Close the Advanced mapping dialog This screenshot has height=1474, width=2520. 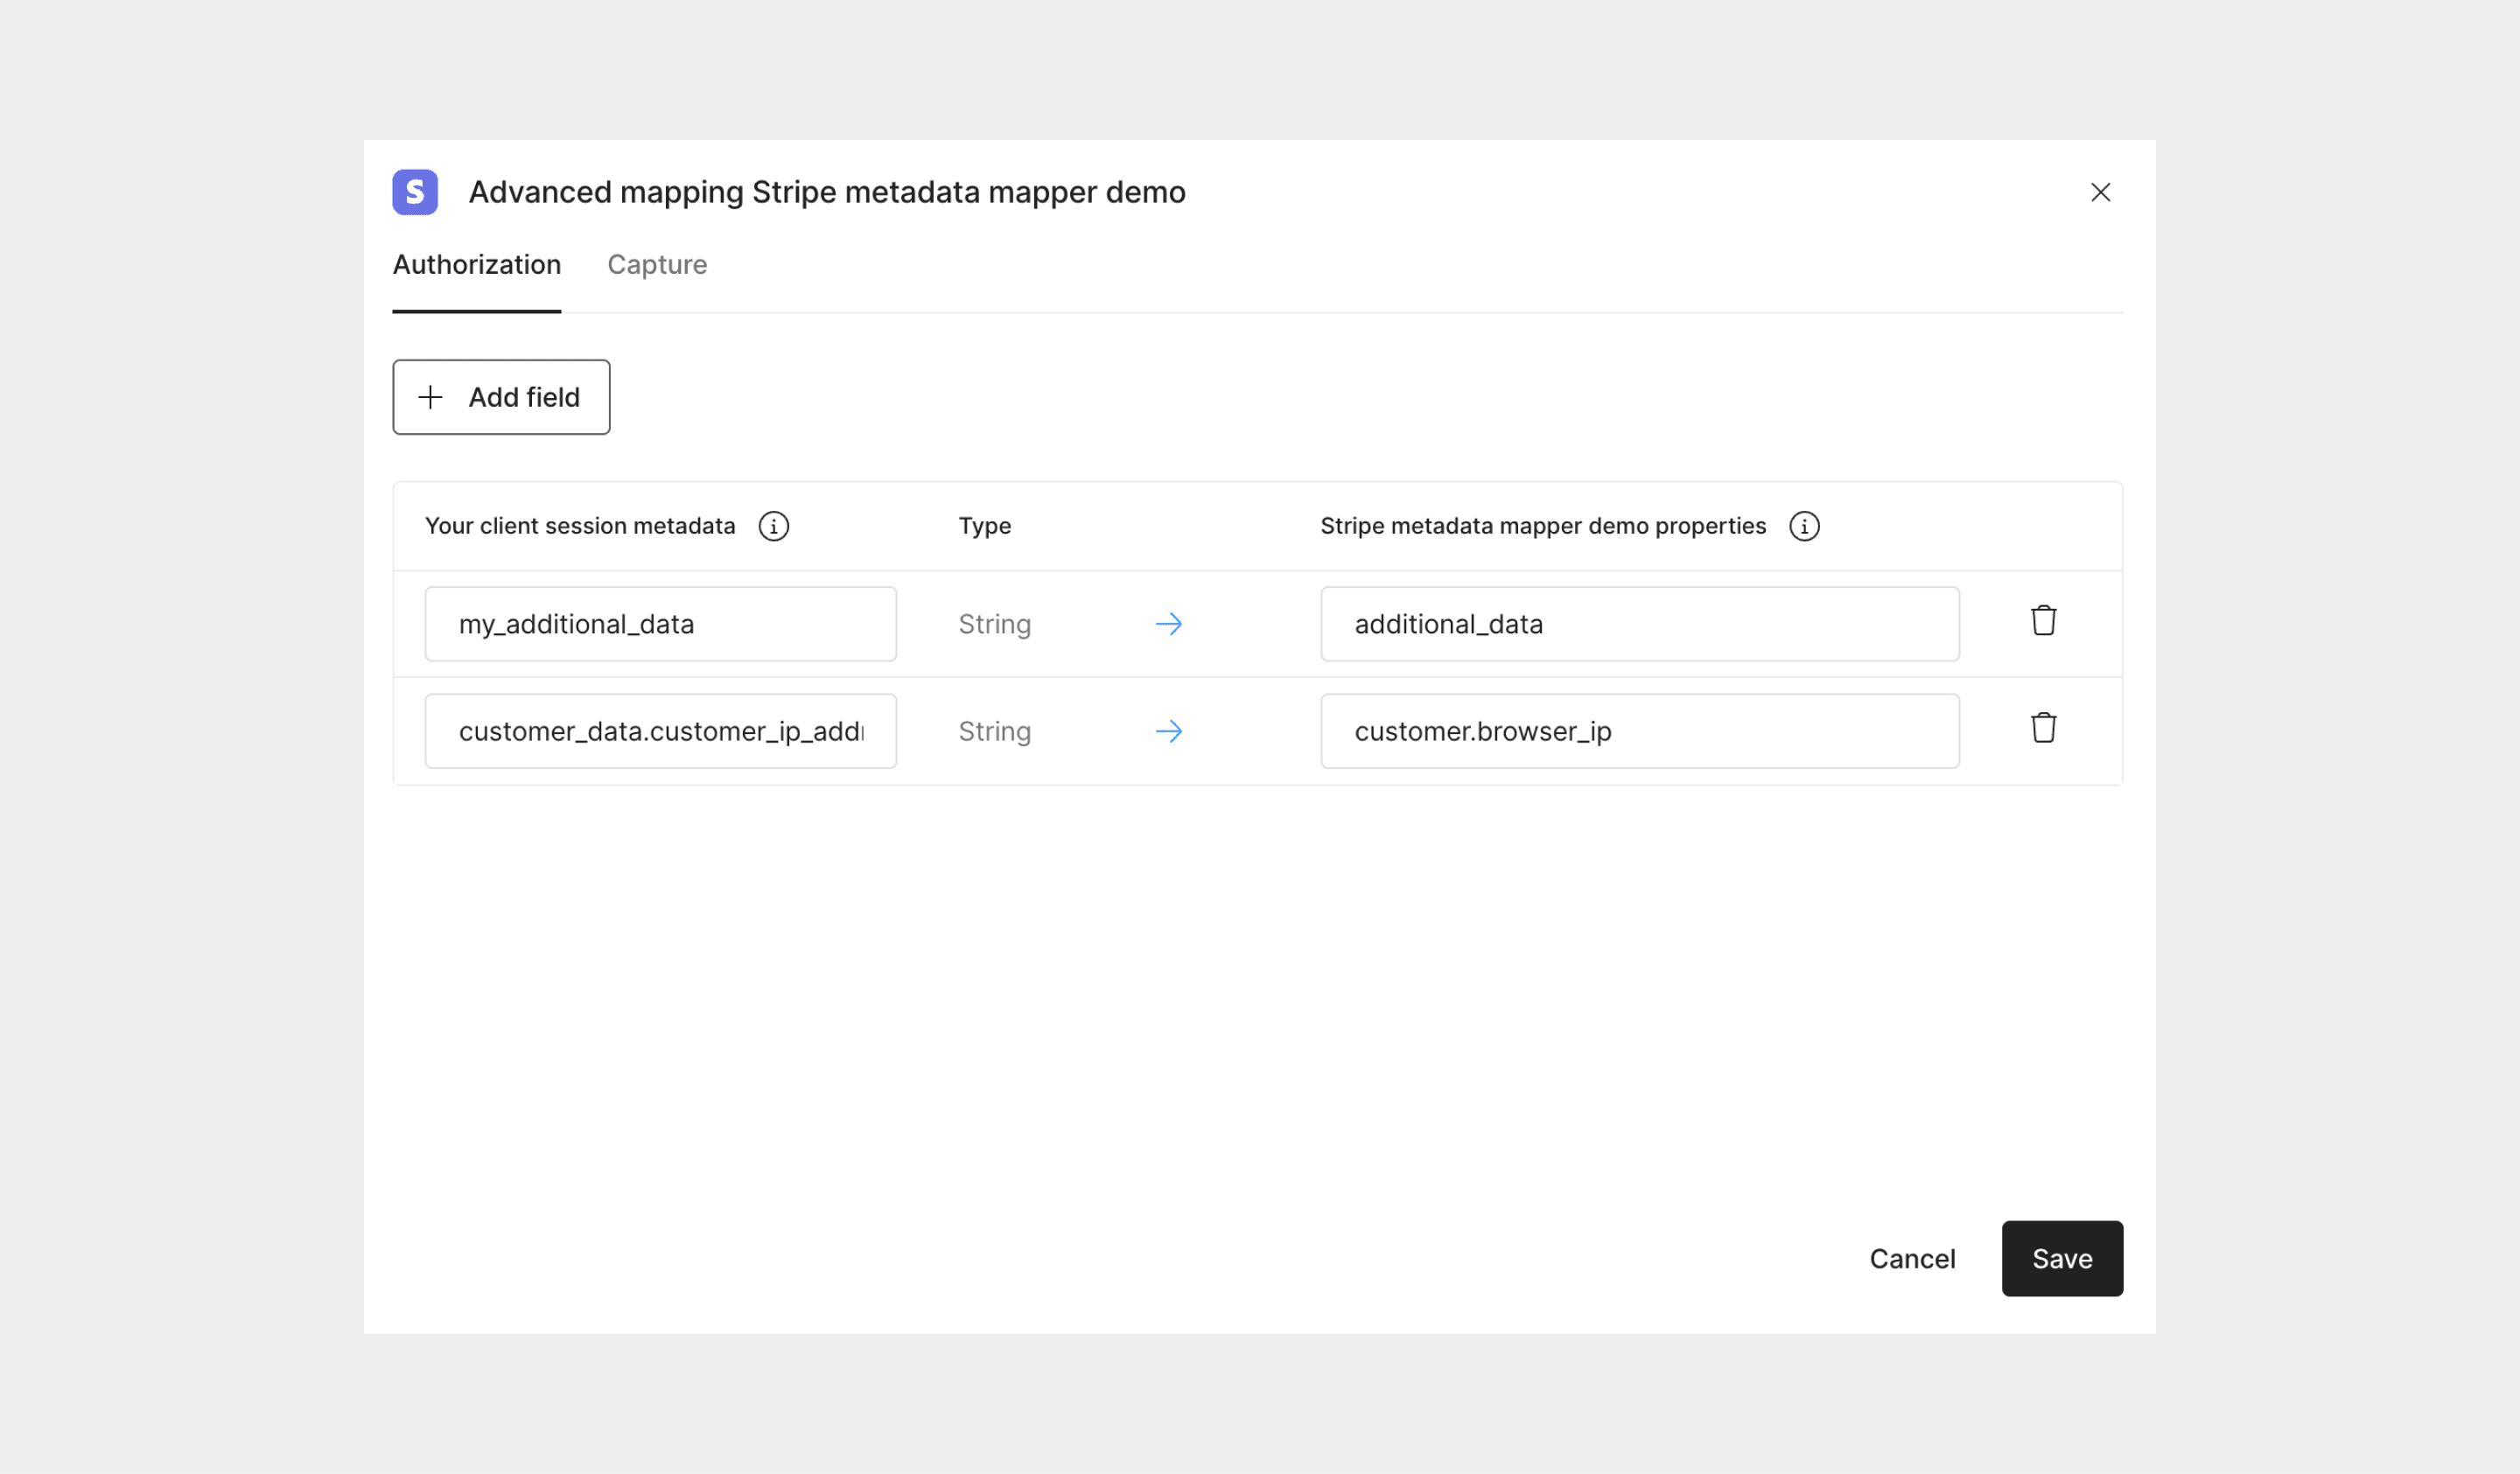pos(2100,192)
